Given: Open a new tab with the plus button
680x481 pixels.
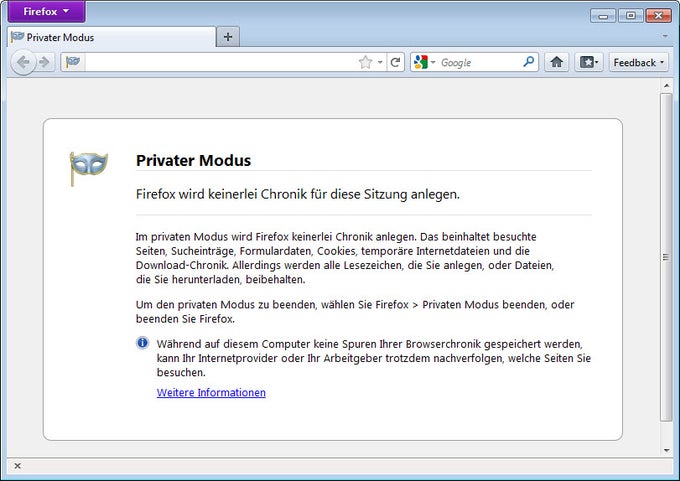Looking at the screenshot, I should [228, 37].
